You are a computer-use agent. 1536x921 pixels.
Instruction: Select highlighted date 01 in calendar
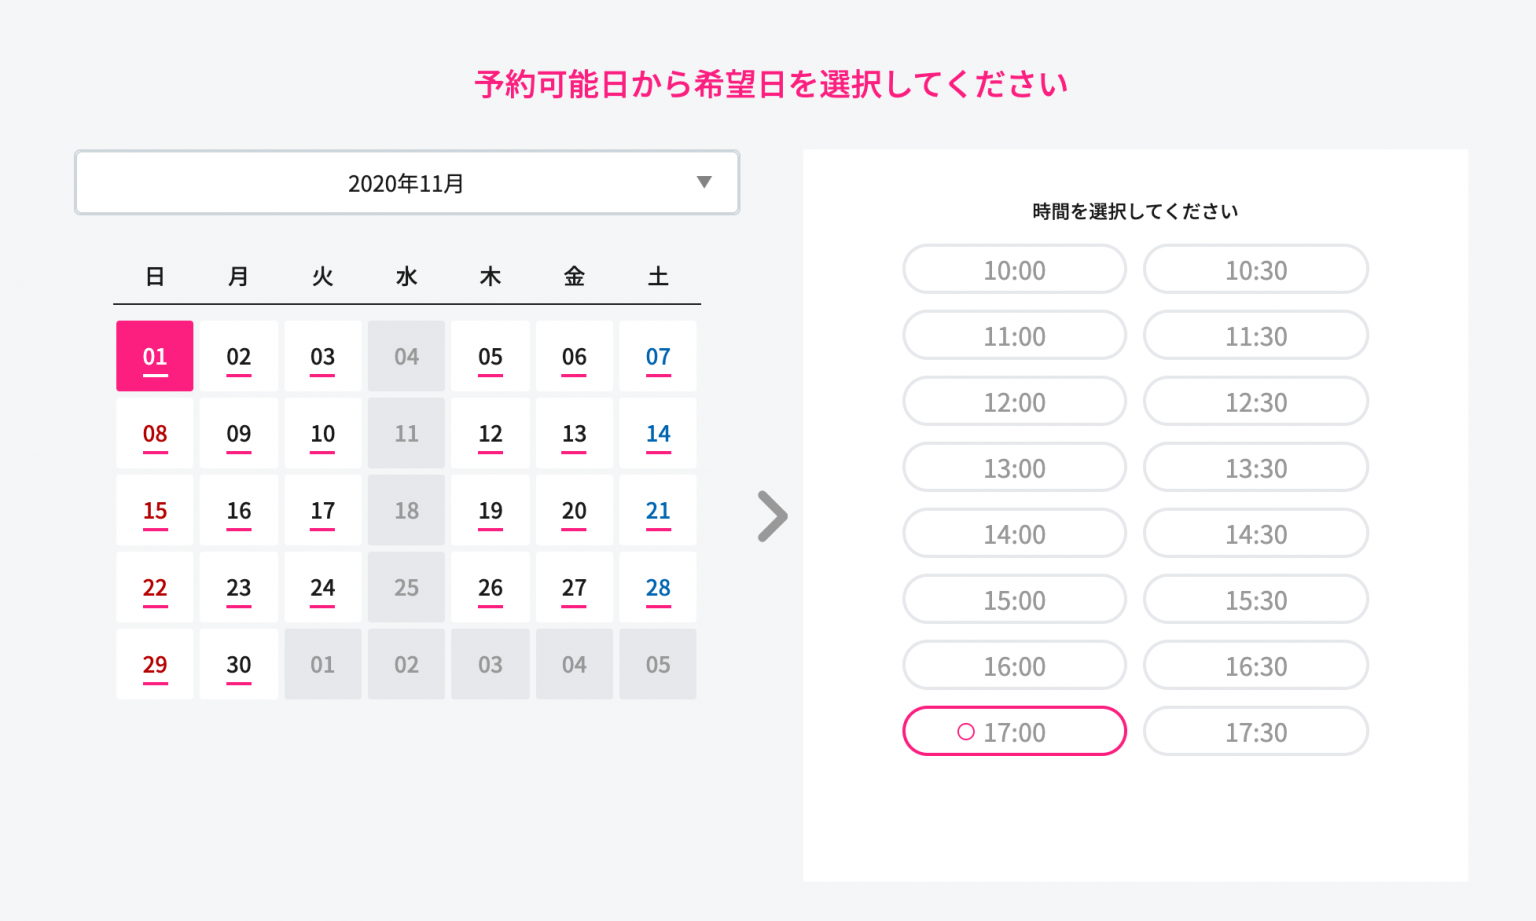(155, 357)
